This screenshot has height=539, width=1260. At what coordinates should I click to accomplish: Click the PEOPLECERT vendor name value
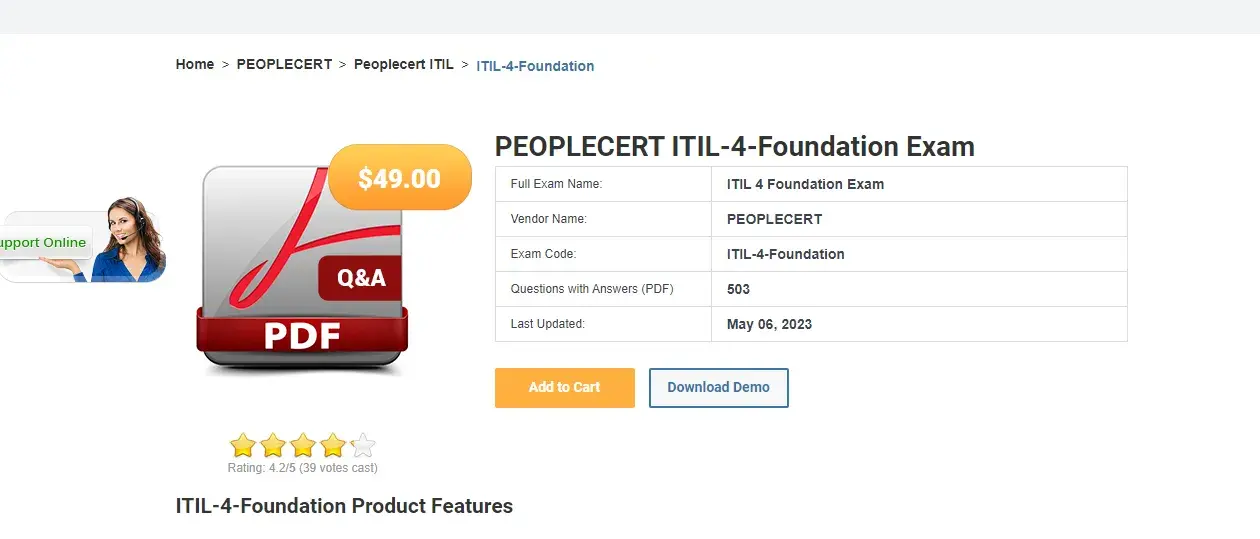pos(774,219)
